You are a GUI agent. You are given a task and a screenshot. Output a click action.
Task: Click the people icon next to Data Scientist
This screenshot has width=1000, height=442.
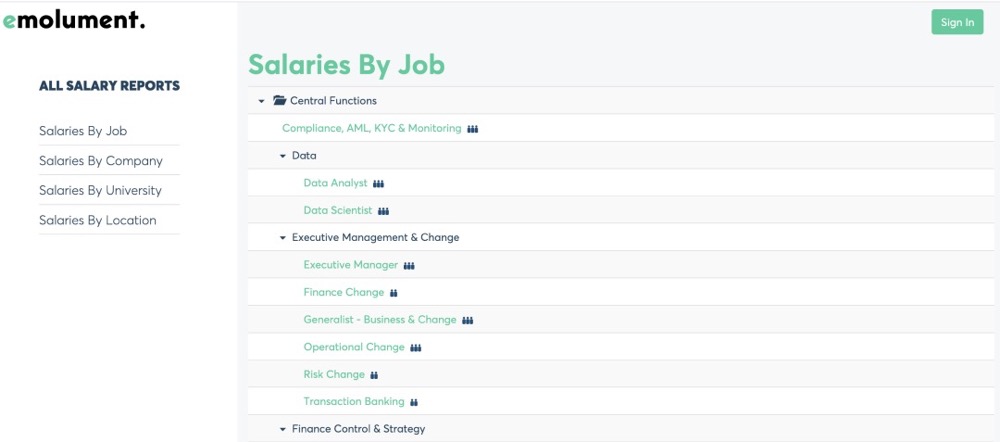tap(383, 211)
